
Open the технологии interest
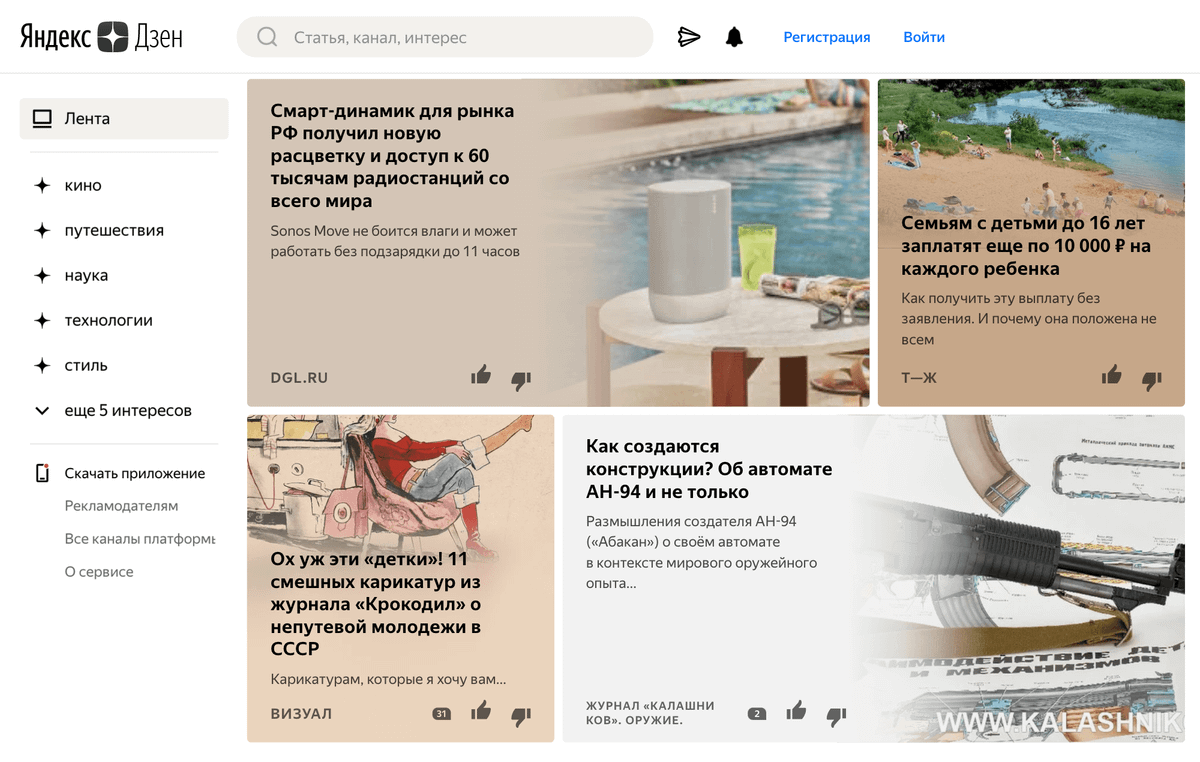(x=108, y=320)
